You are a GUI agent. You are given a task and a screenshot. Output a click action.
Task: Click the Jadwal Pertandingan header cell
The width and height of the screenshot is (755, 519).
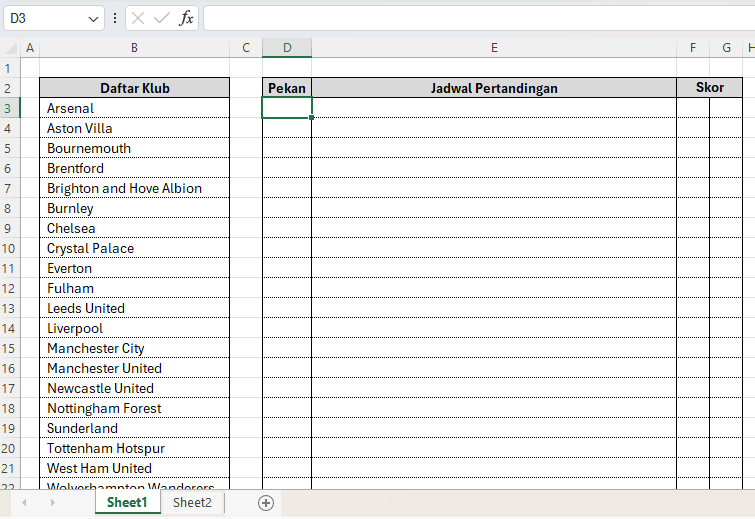click(x=494, y=88)
